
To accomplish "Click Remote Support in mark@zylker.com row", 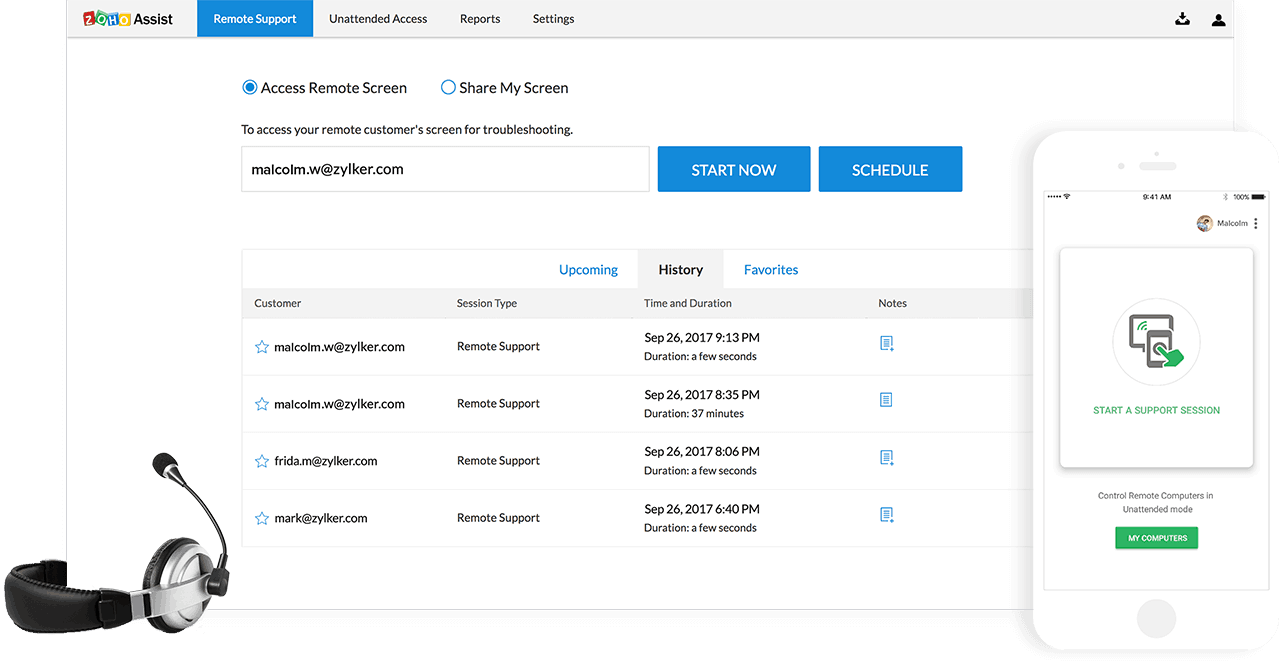I will 498,518.
